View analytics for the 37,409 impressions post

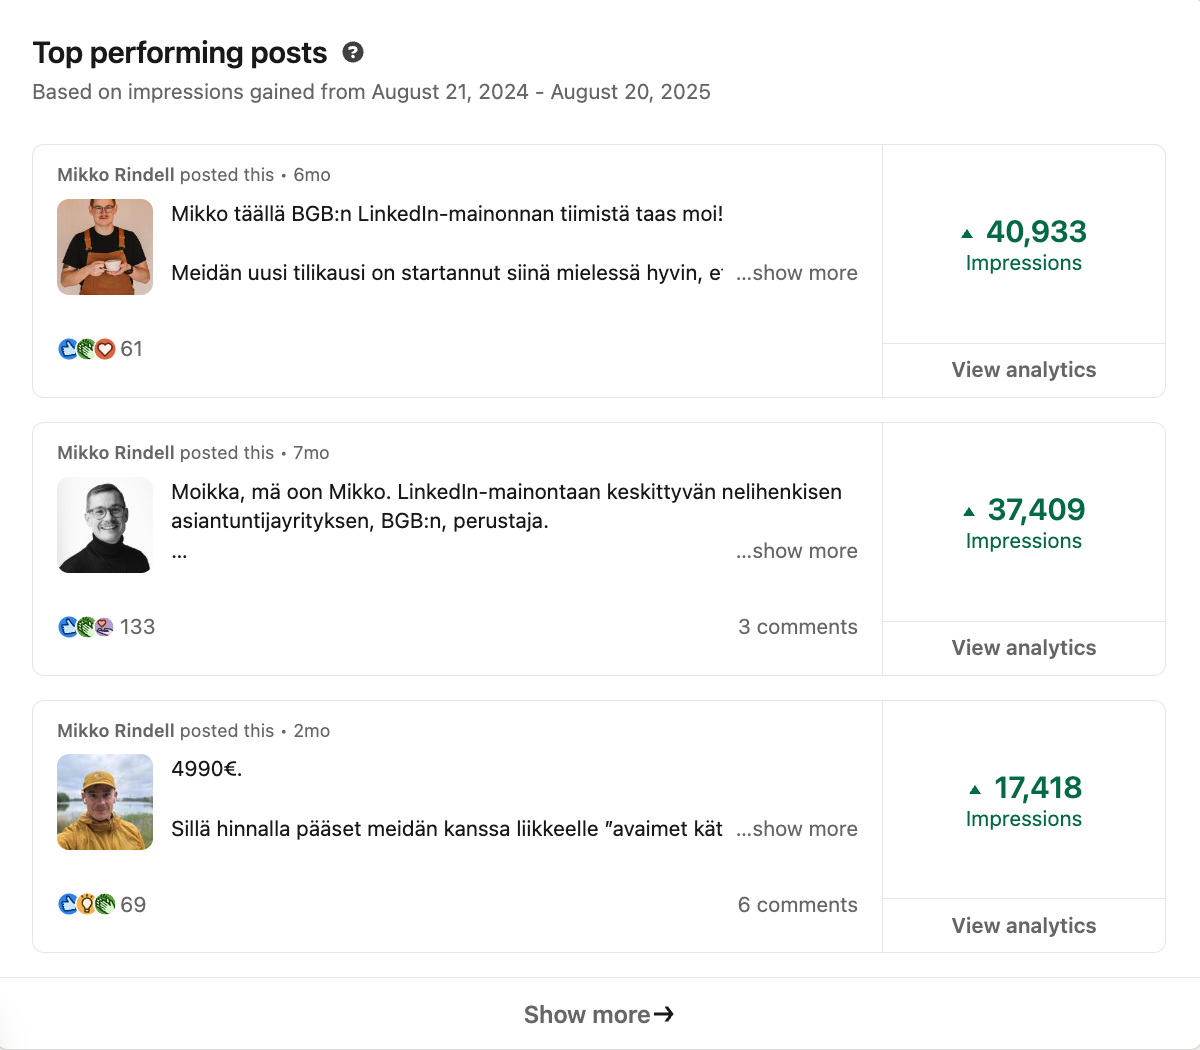(x=1023, y=648)
